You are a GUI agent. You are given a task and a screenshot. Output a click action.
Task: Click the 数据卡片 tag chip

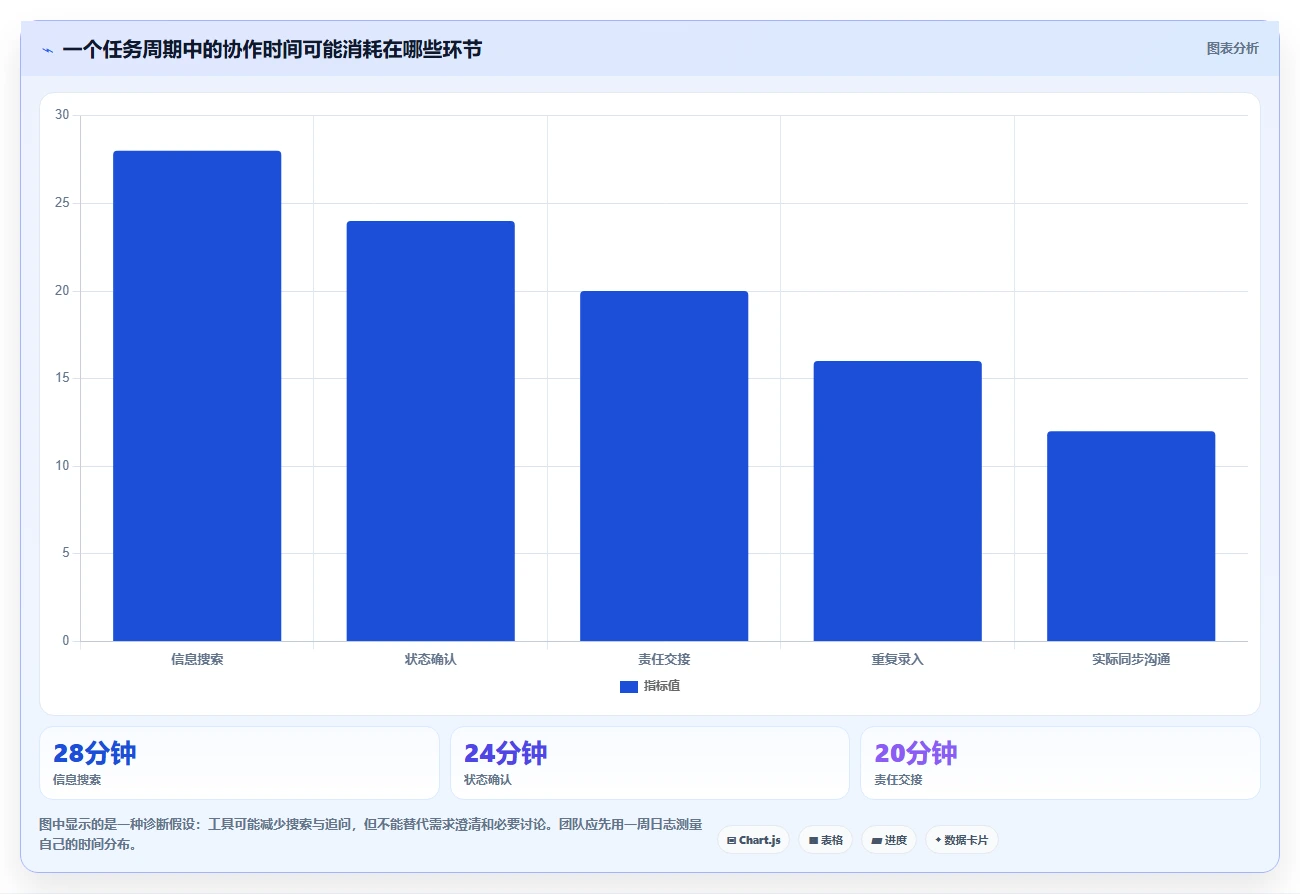pos(961,840)
